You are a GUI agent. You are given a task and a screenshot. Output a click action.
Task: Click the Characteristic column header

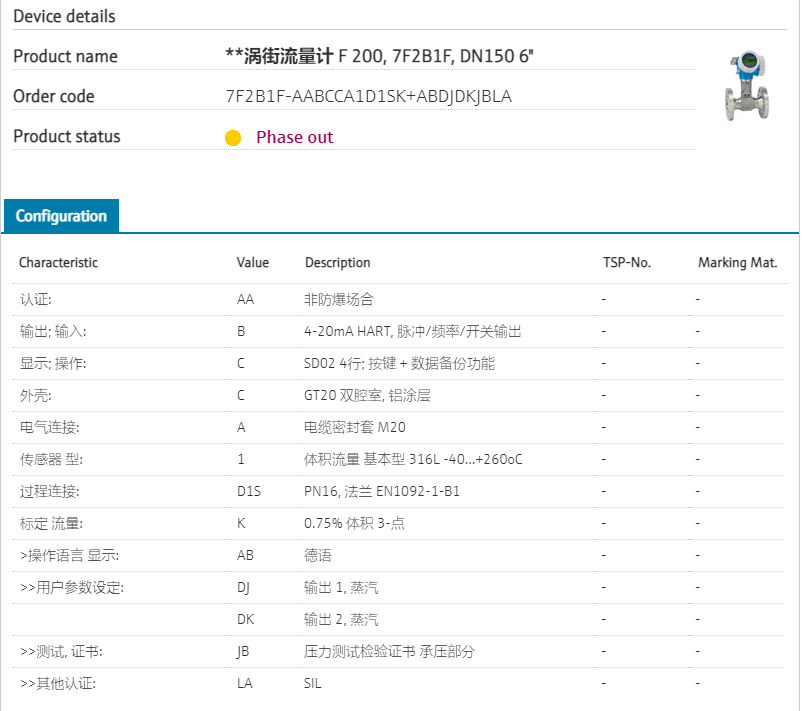[58, 263]
